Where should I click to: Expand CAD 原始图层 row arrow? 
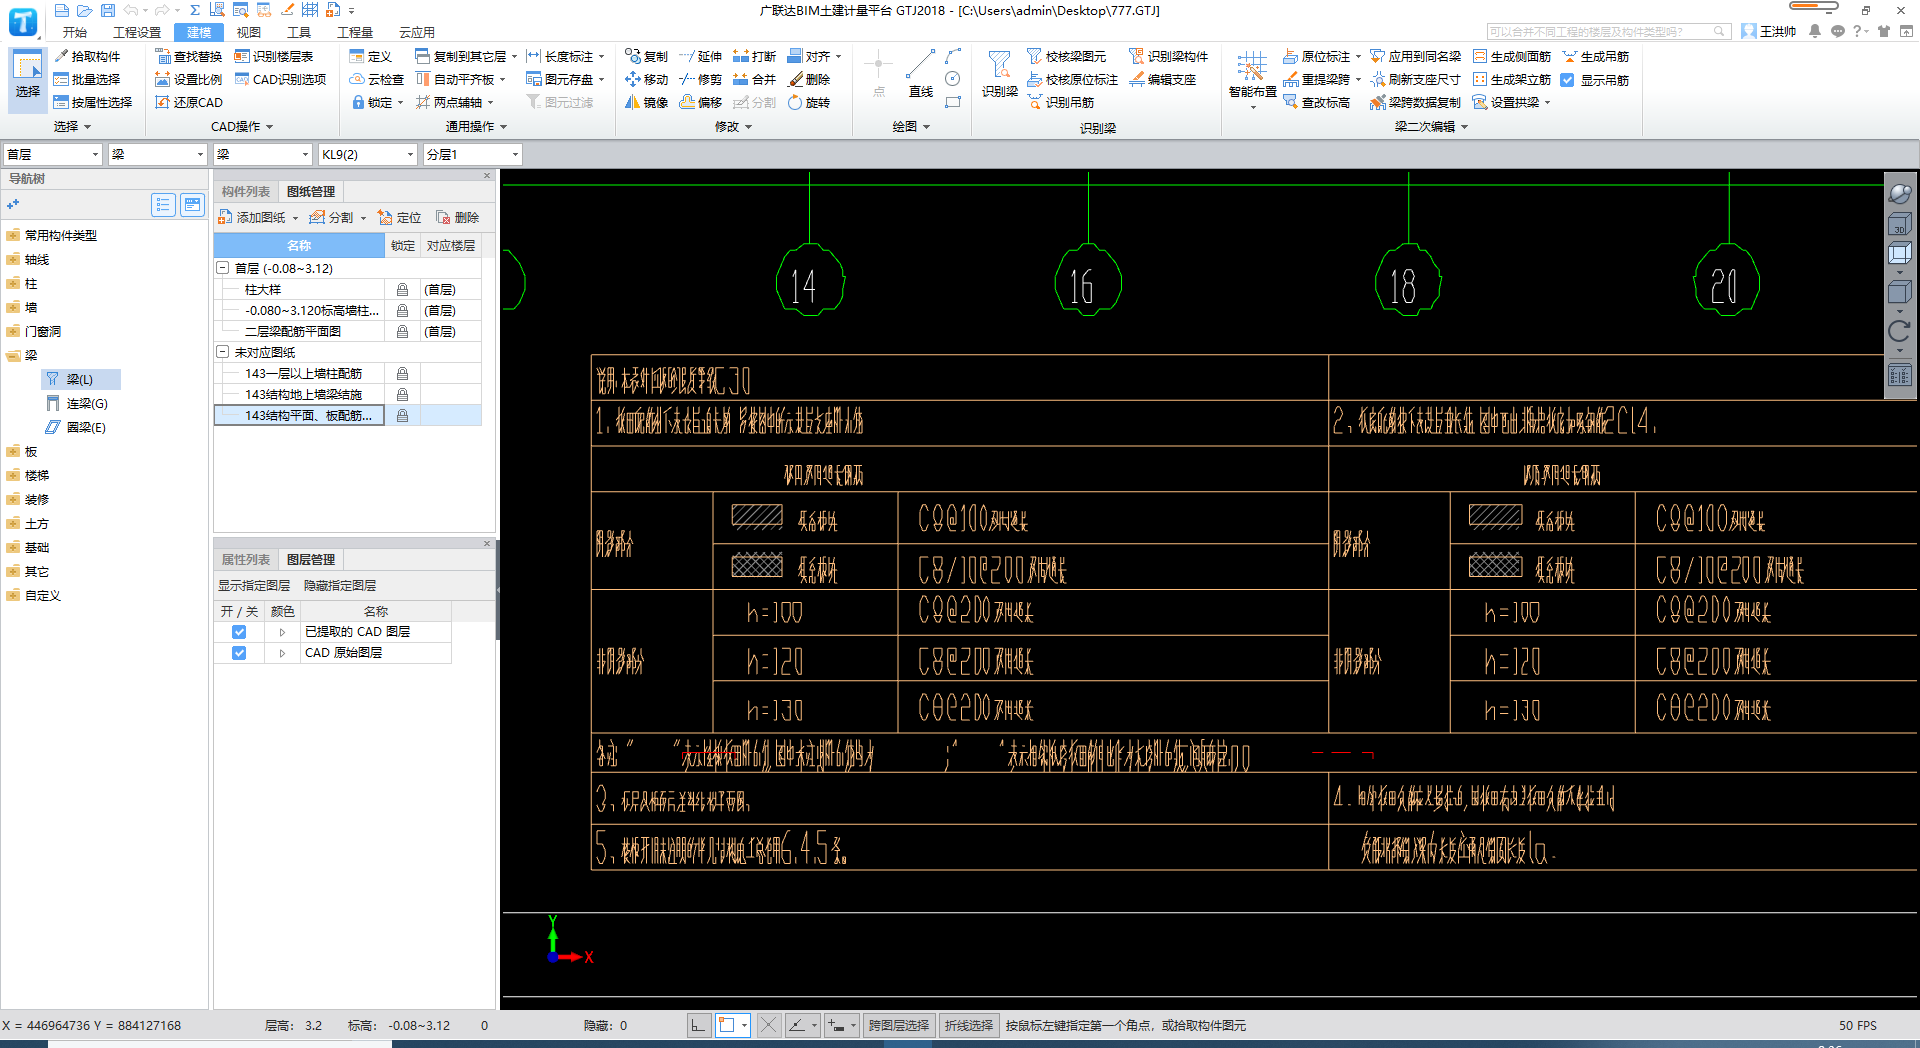[x=282, y=653]
